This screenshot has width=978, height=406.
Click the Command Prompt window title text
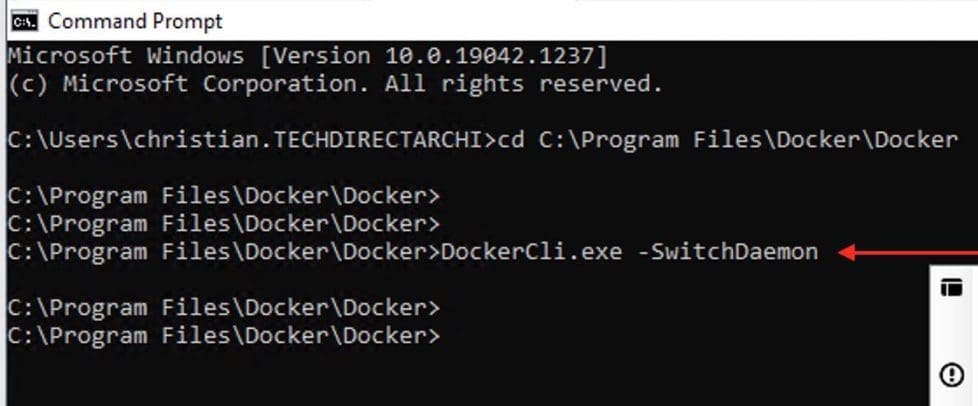point(135,20)
